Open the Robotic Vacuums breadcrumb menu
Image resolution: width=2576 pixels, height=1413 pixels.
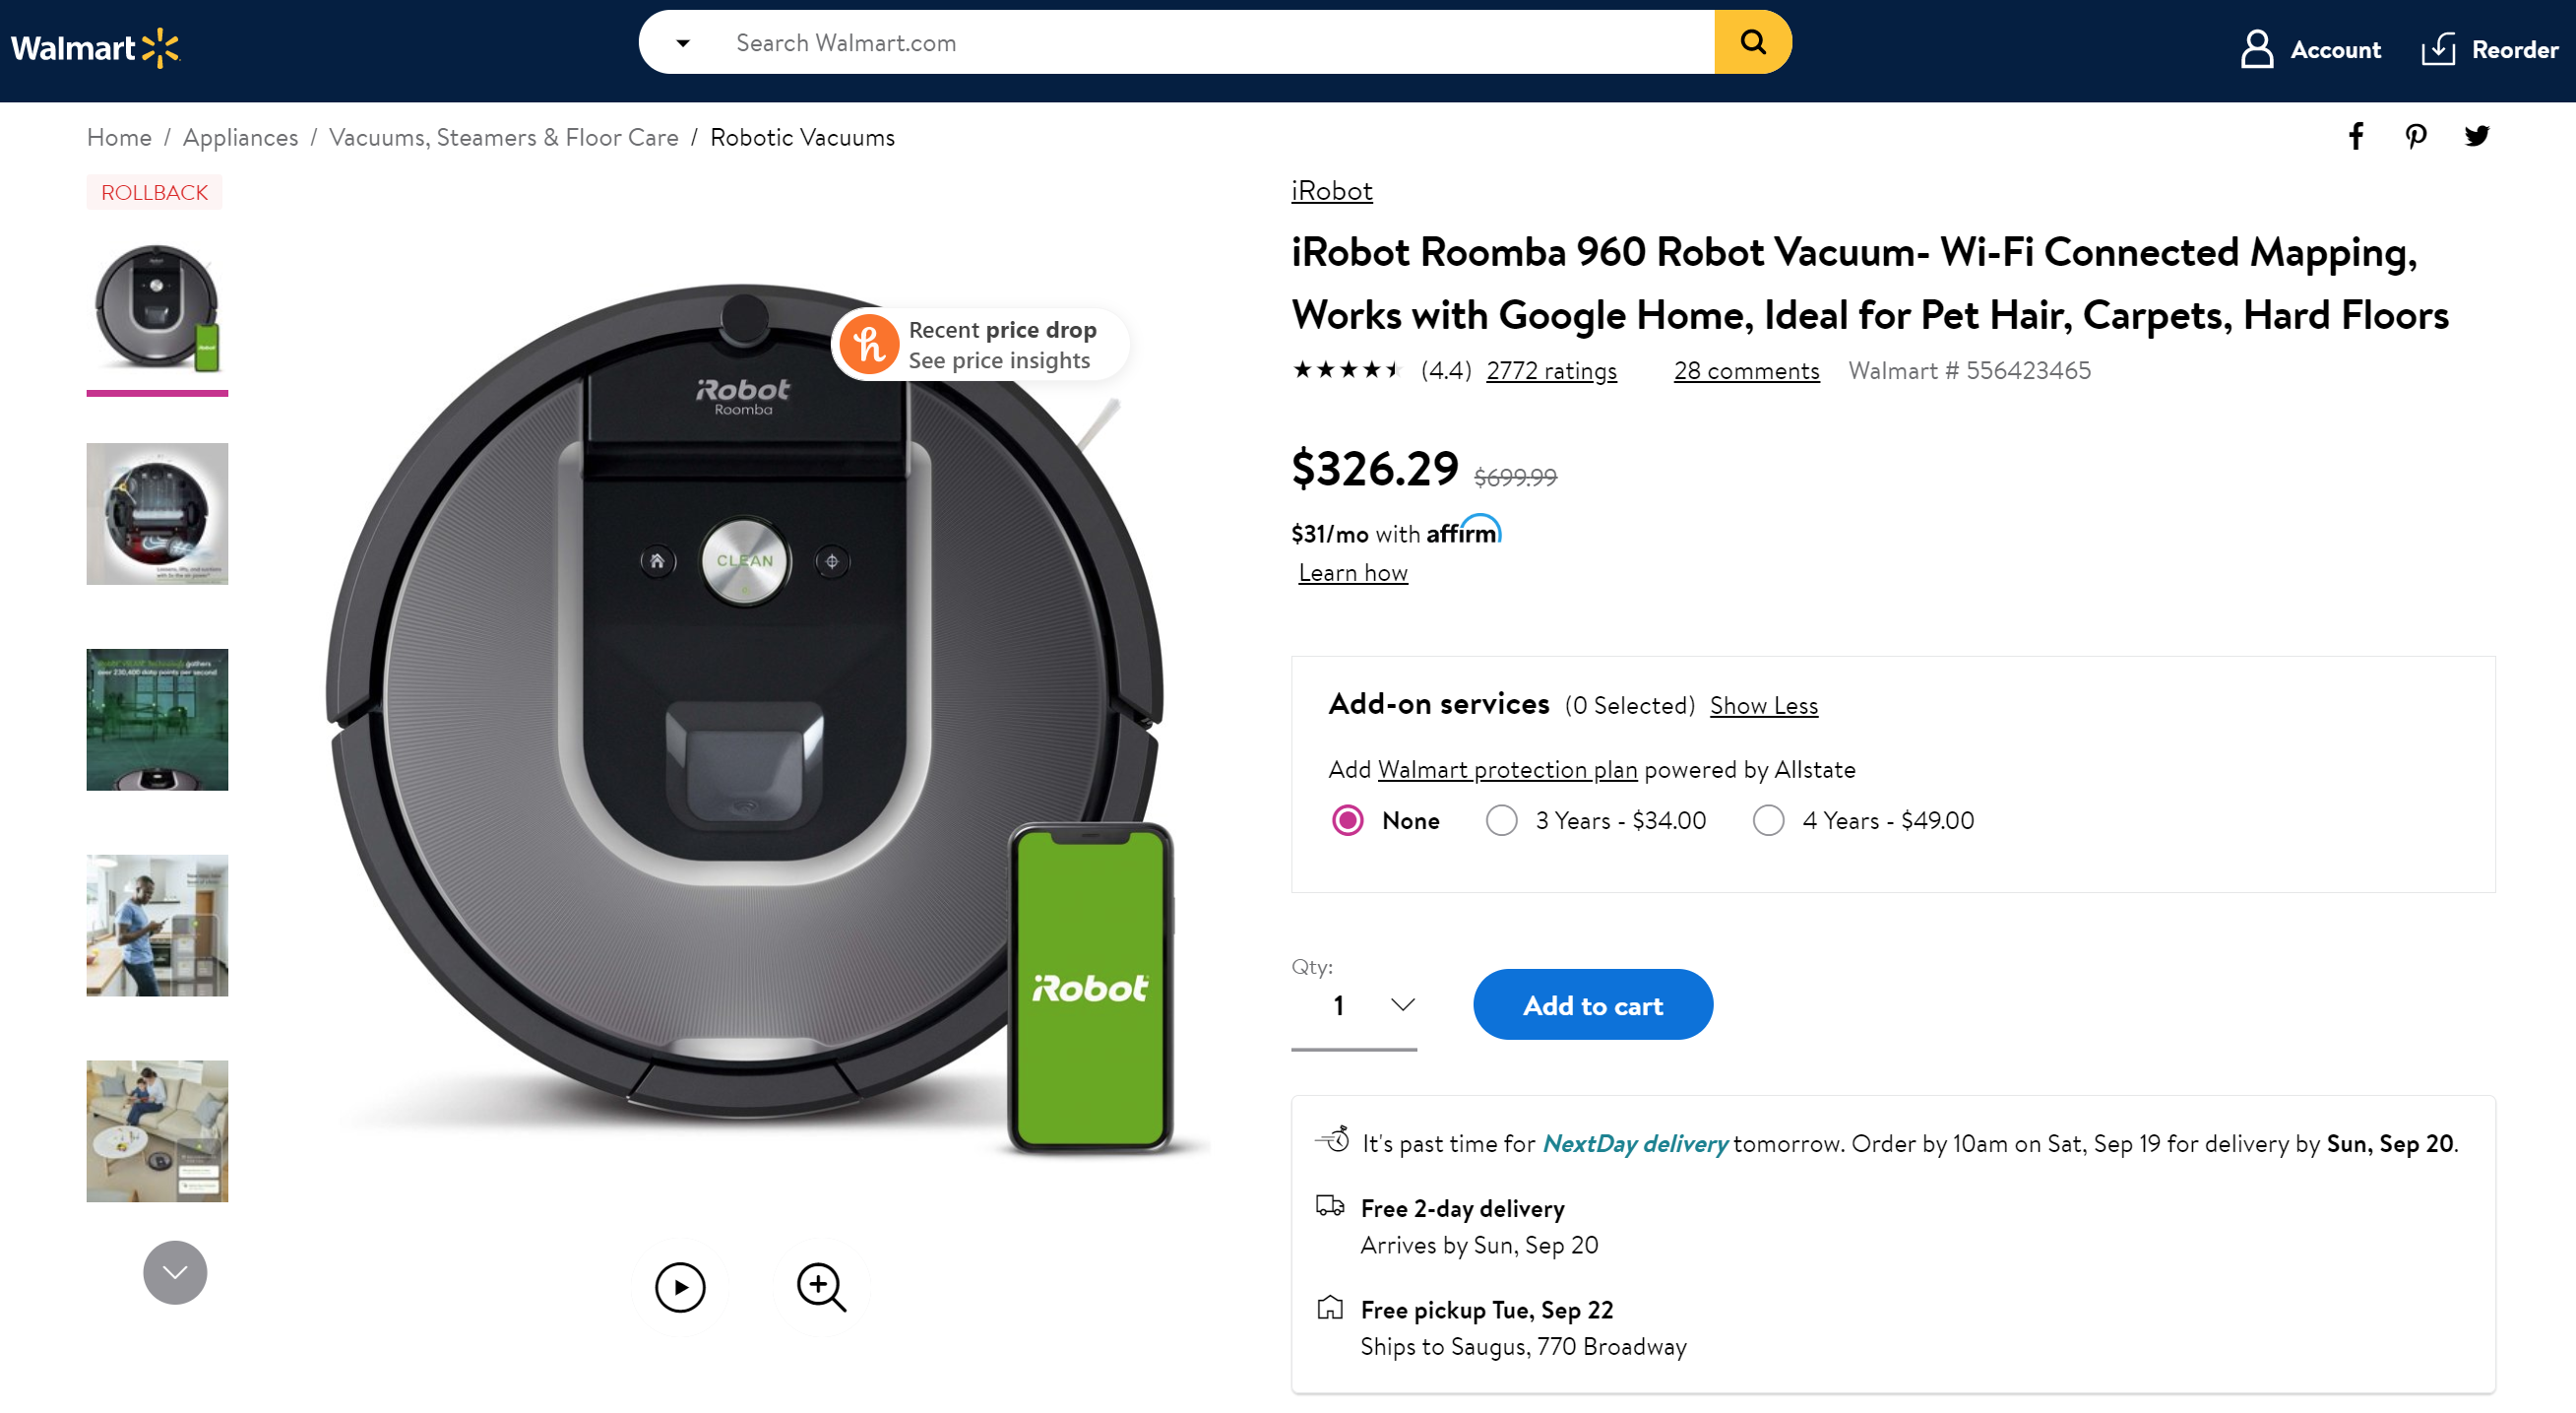click(800, 136)
